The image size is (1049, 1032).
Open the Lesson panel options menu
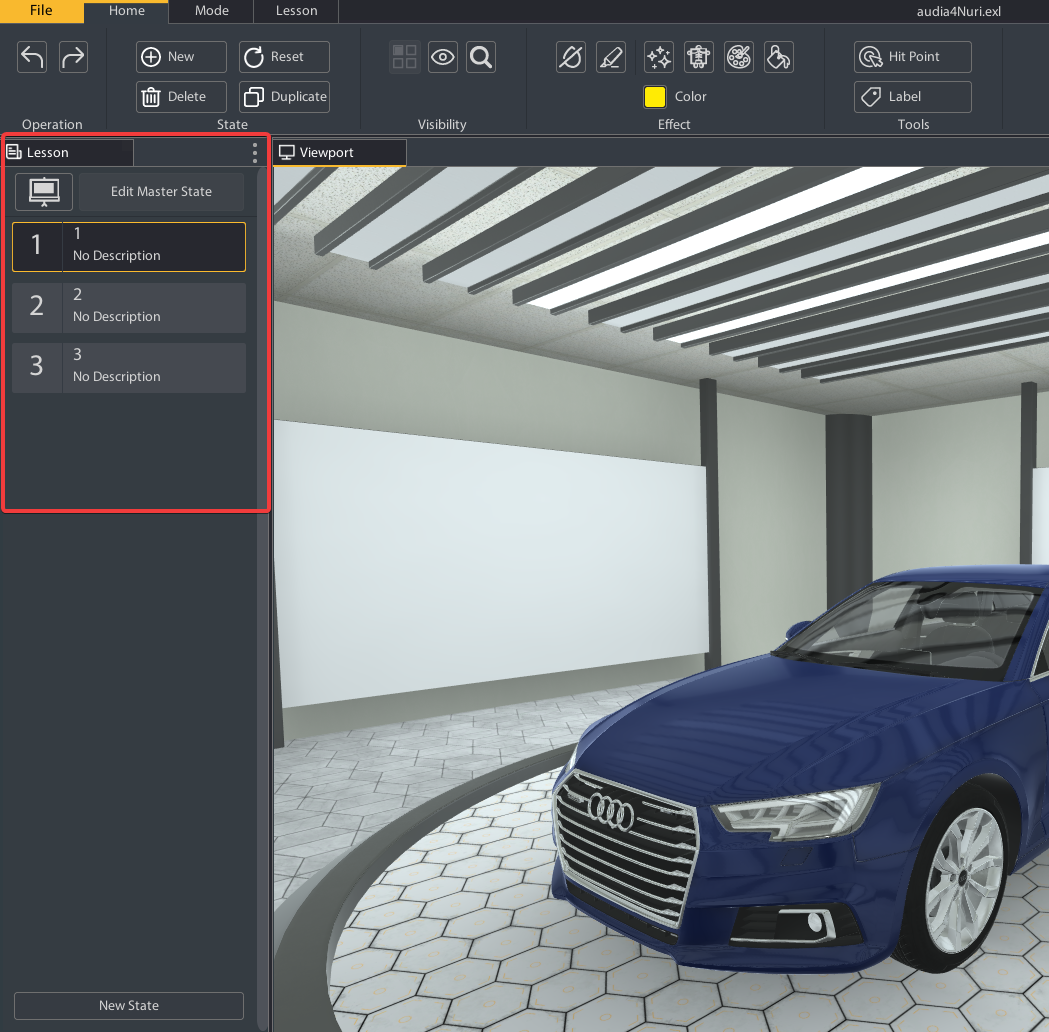click(x=255, y=153)
